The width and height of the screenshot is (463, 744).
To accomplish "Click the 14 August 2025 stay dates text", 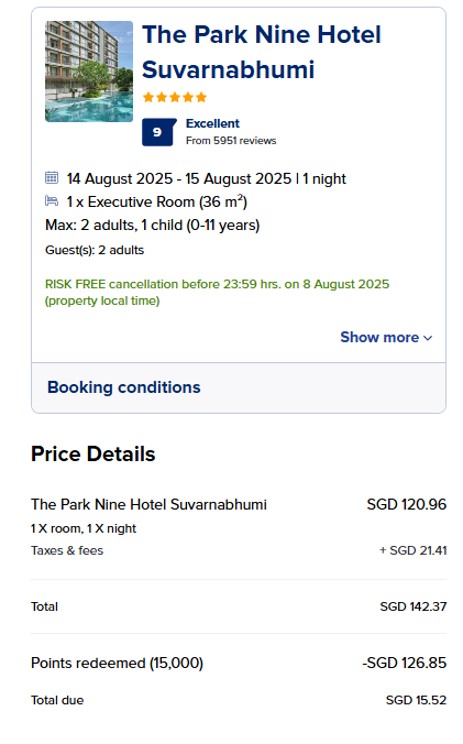I will 206,178.
